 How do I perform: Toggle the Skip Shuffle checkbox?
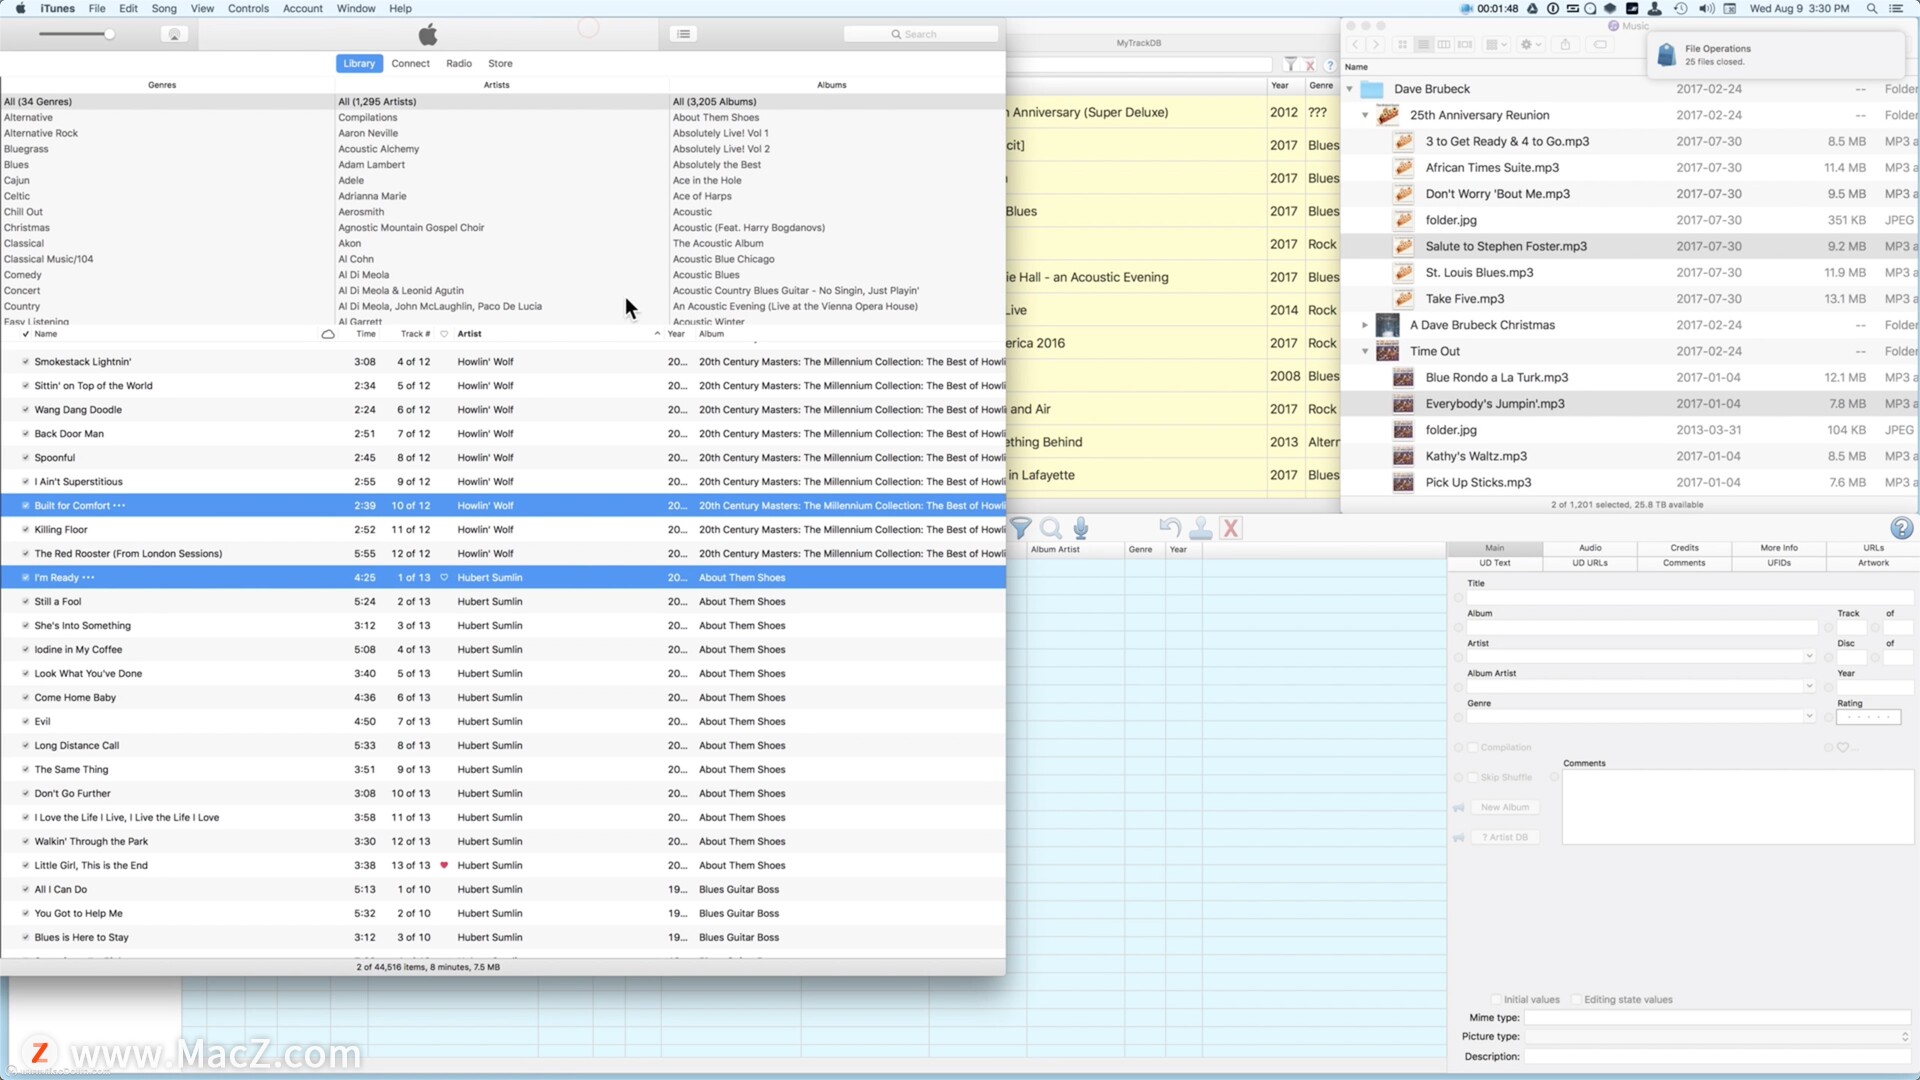tap(1472, 777)
